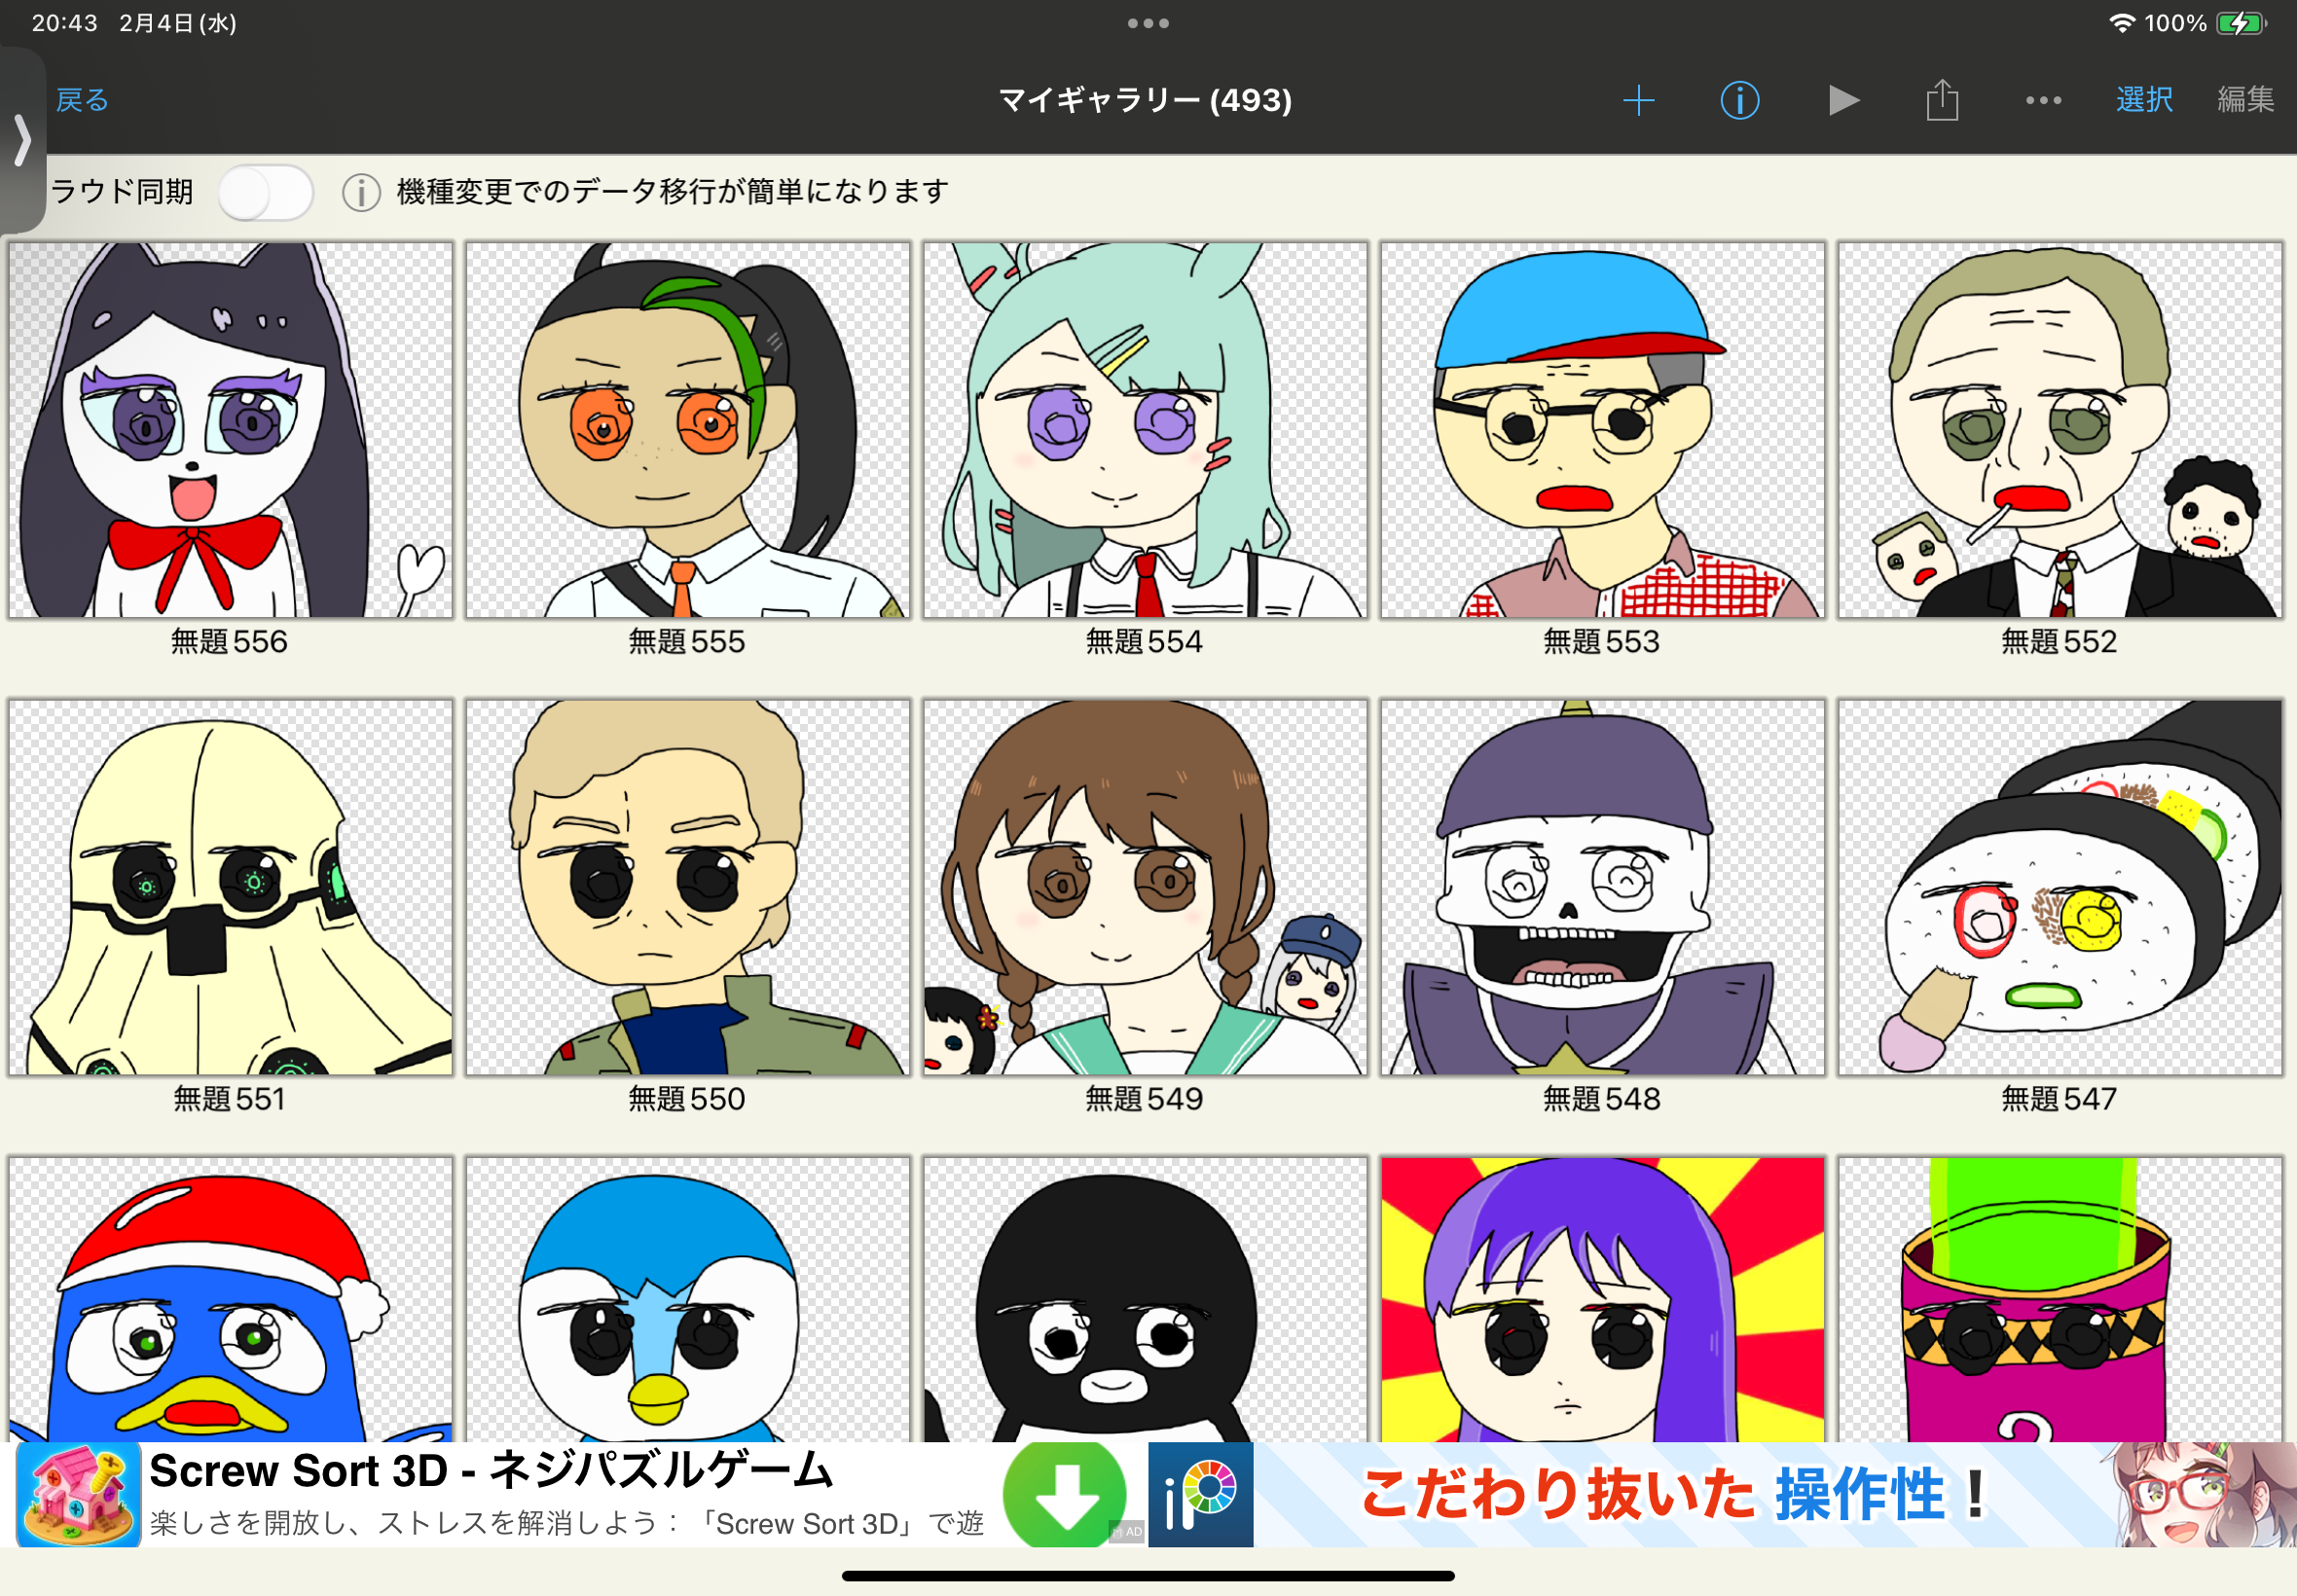
Task: Open the blue info icon in toolbar
Action: [1739, 100]
